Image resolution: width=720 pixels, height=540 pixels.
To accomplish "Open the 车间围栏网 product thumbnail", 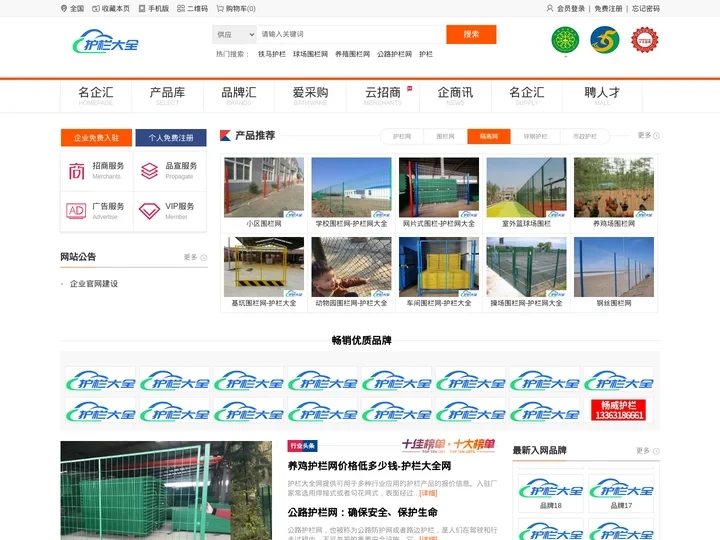I will pos(439,267).
